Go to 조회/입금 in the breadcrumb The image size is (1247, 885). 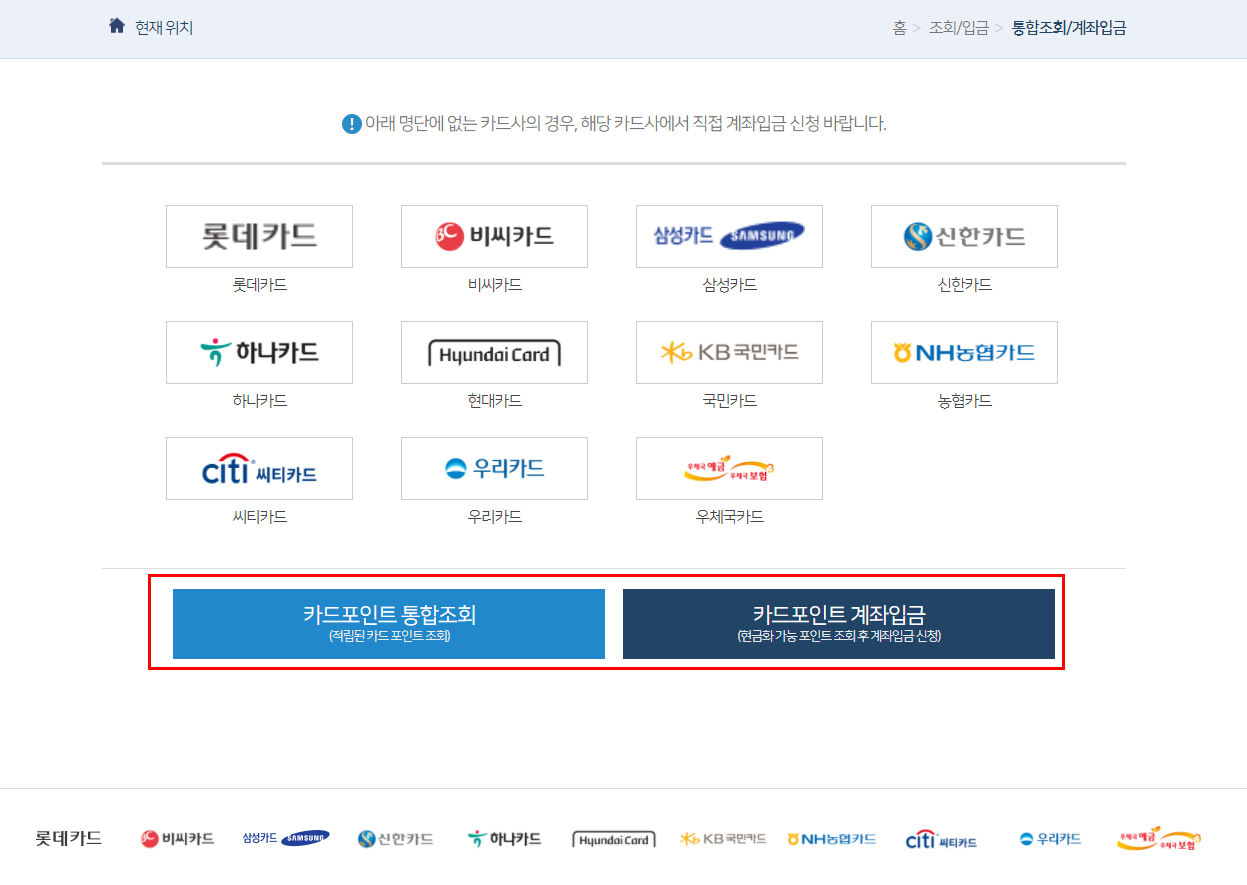(x=959, y=28)
